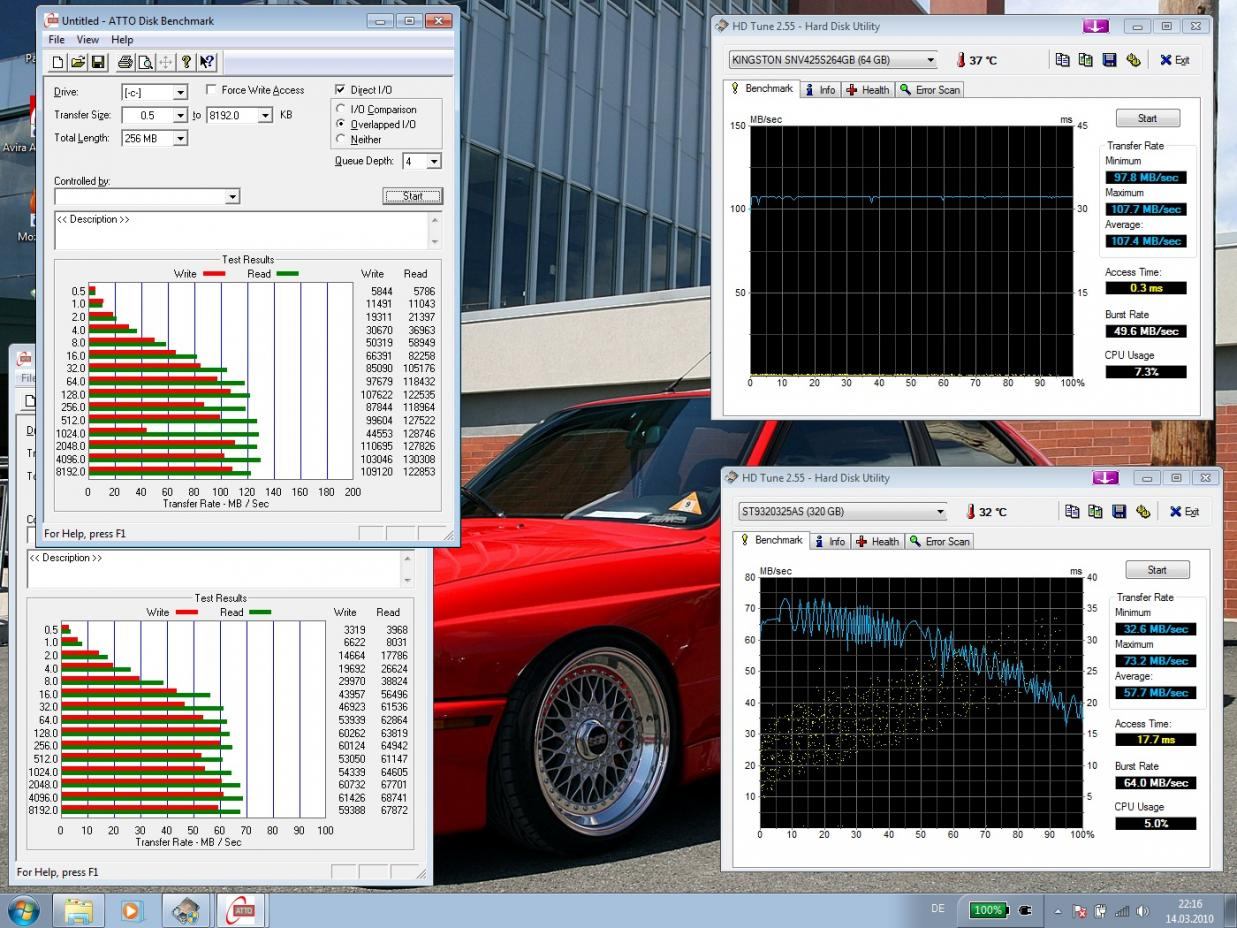Click the Print Preview icon in the ATTO toolbar

(x=145, y=63)
